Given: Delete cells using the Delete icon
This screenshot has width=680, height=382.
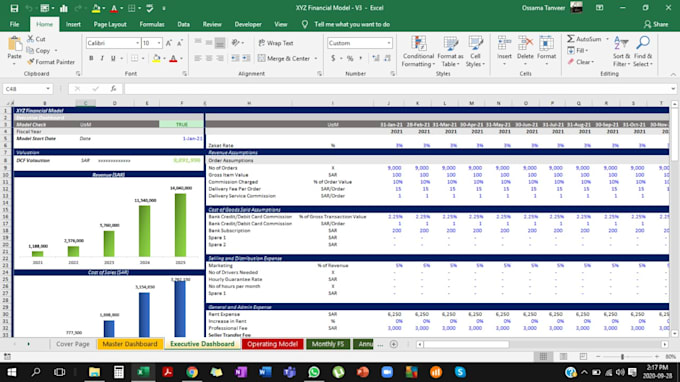Looking at the screenshot, I should [x=525, y=44].
